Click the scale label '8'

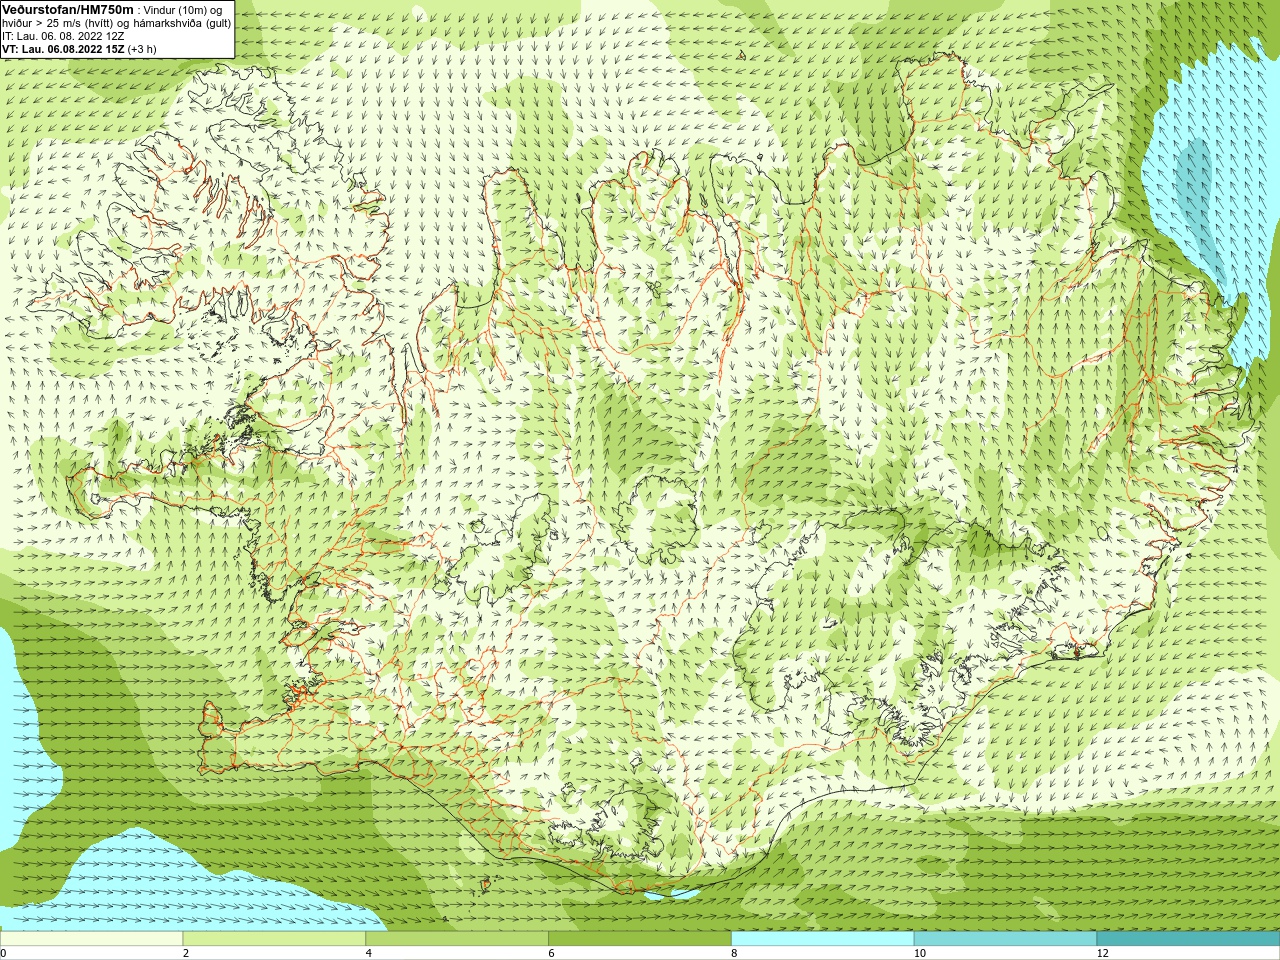[734, 953]
